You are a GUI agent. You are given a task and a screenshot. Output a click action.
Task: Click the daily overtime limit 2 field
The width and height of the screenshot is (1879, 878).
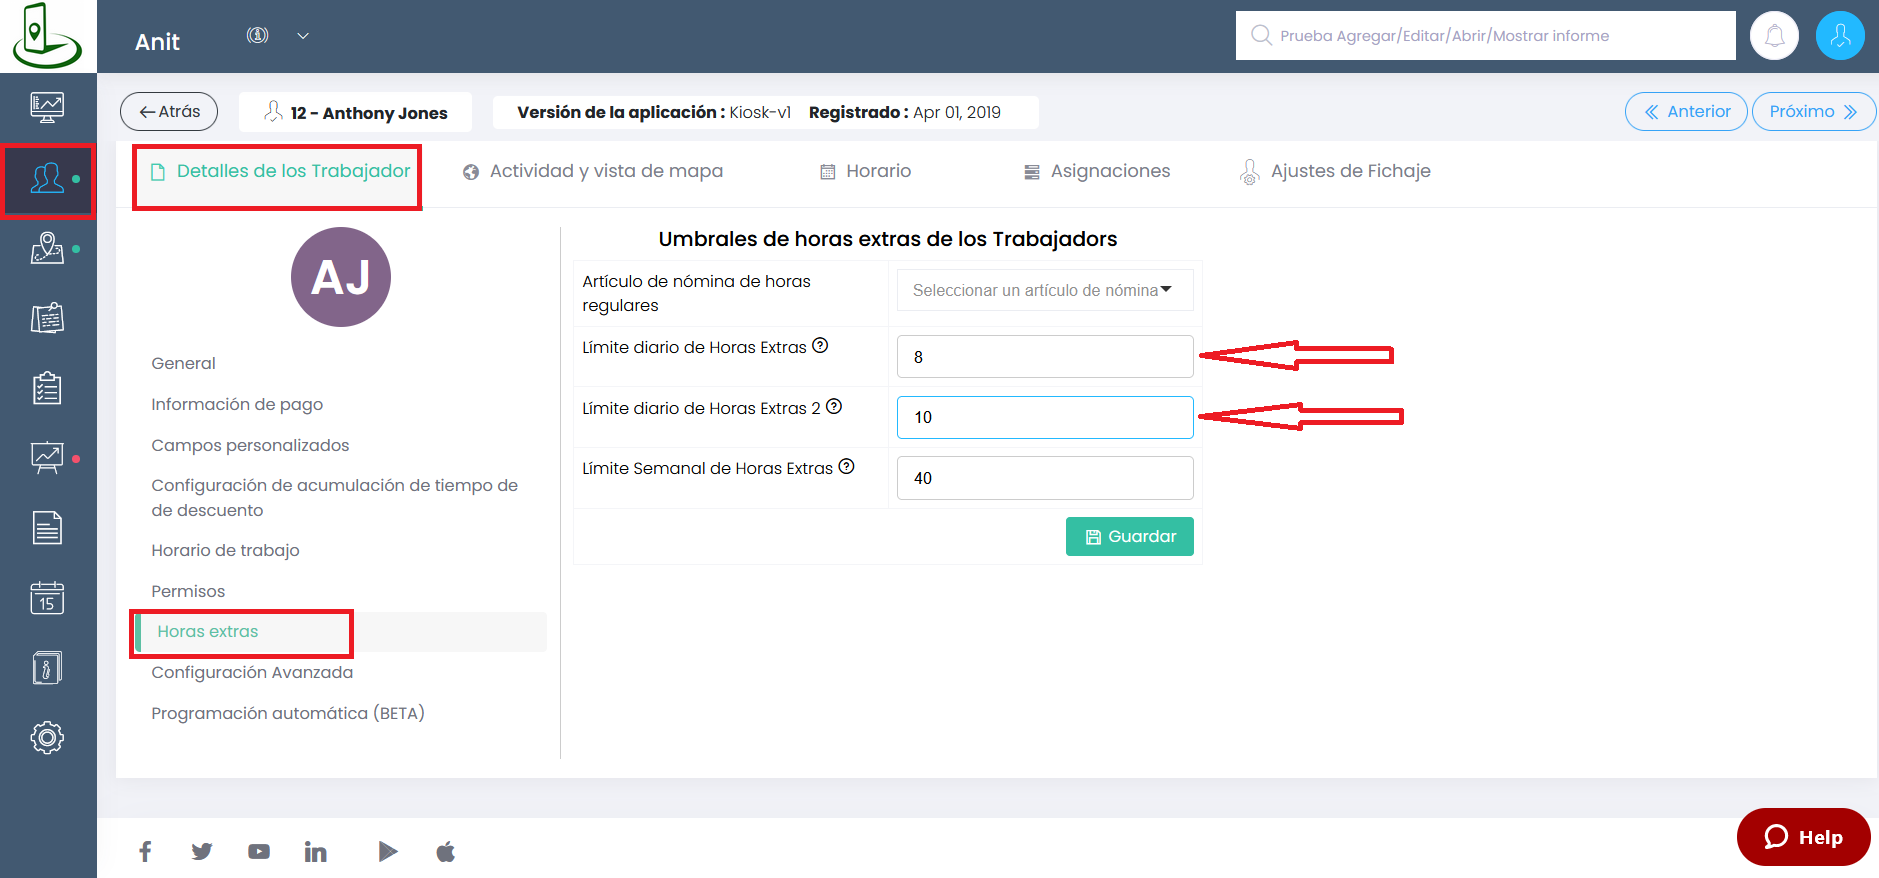point(1045,418)
